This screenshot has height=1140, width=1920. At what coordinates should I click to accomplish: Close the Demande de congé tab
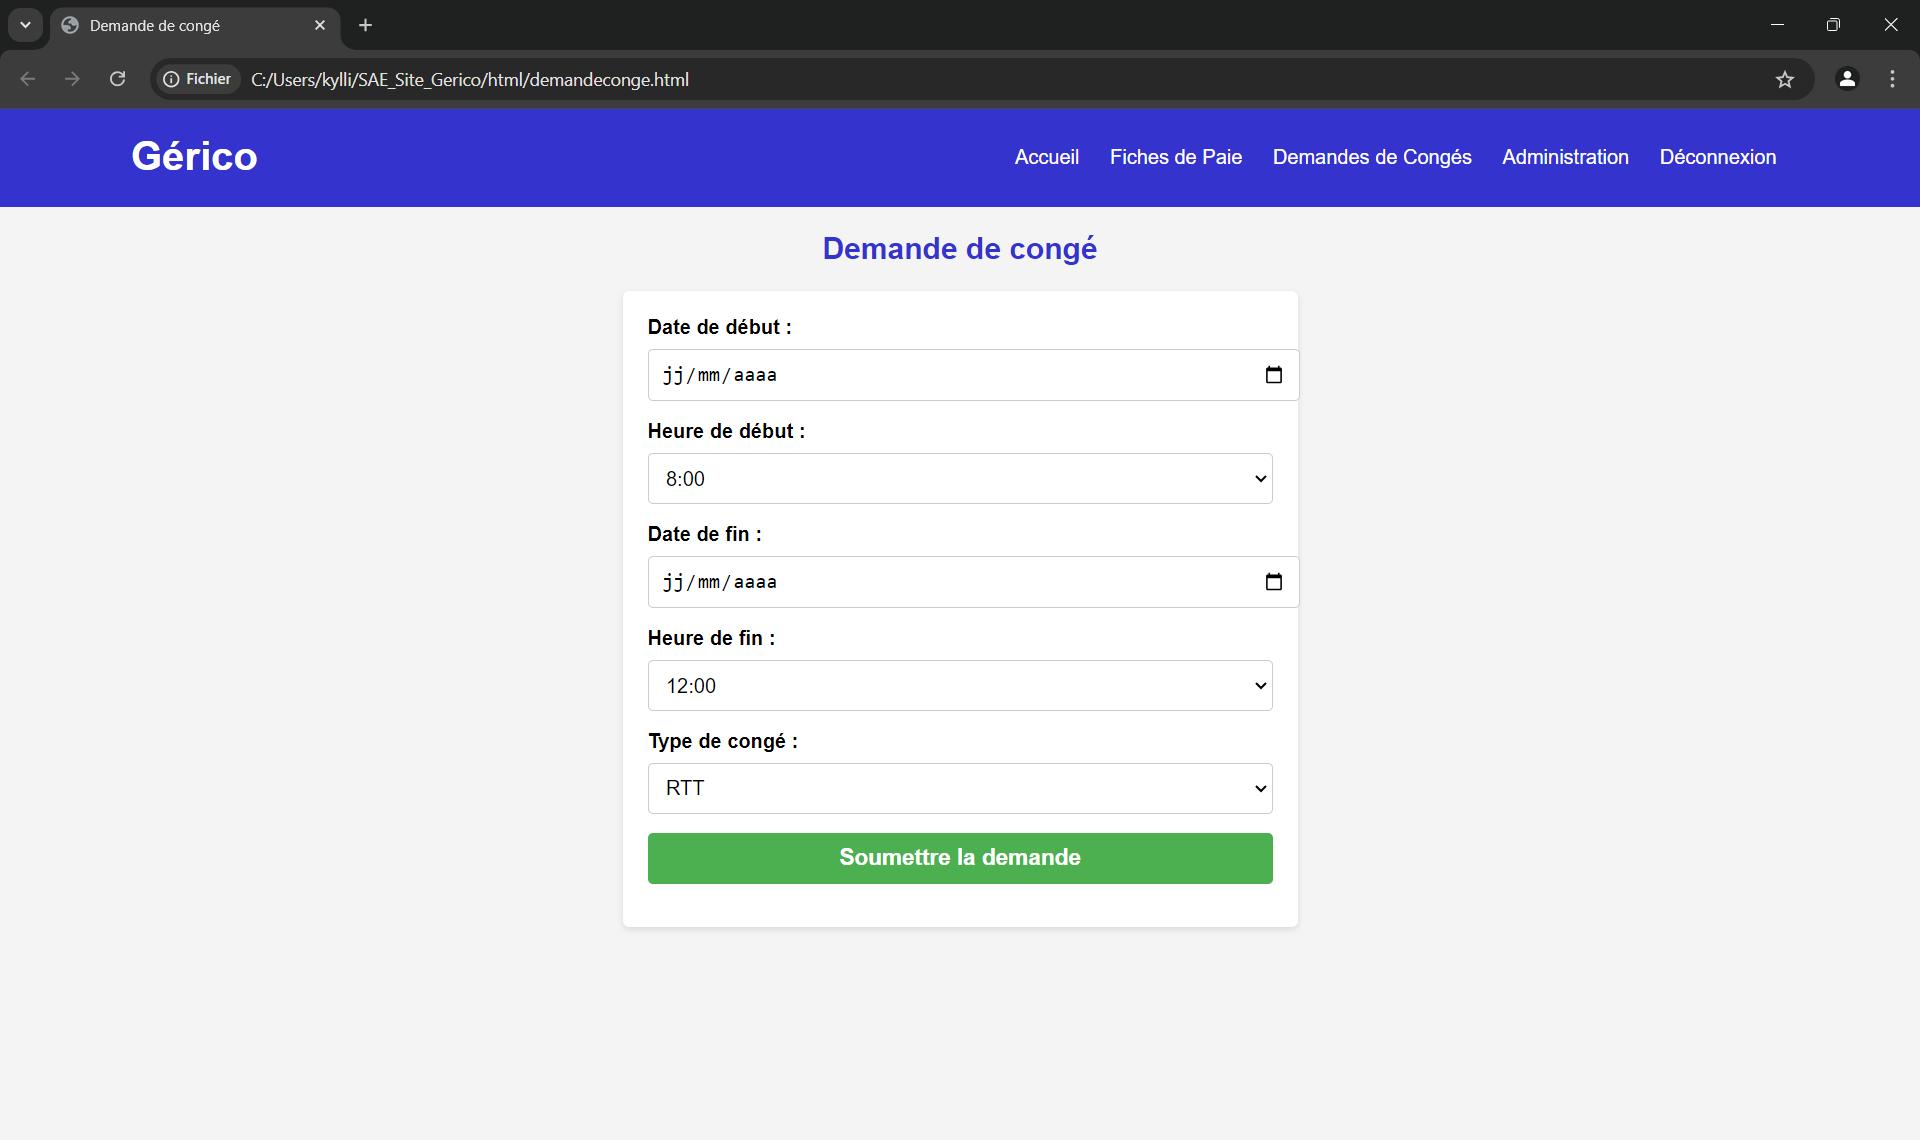click(320, 25)
